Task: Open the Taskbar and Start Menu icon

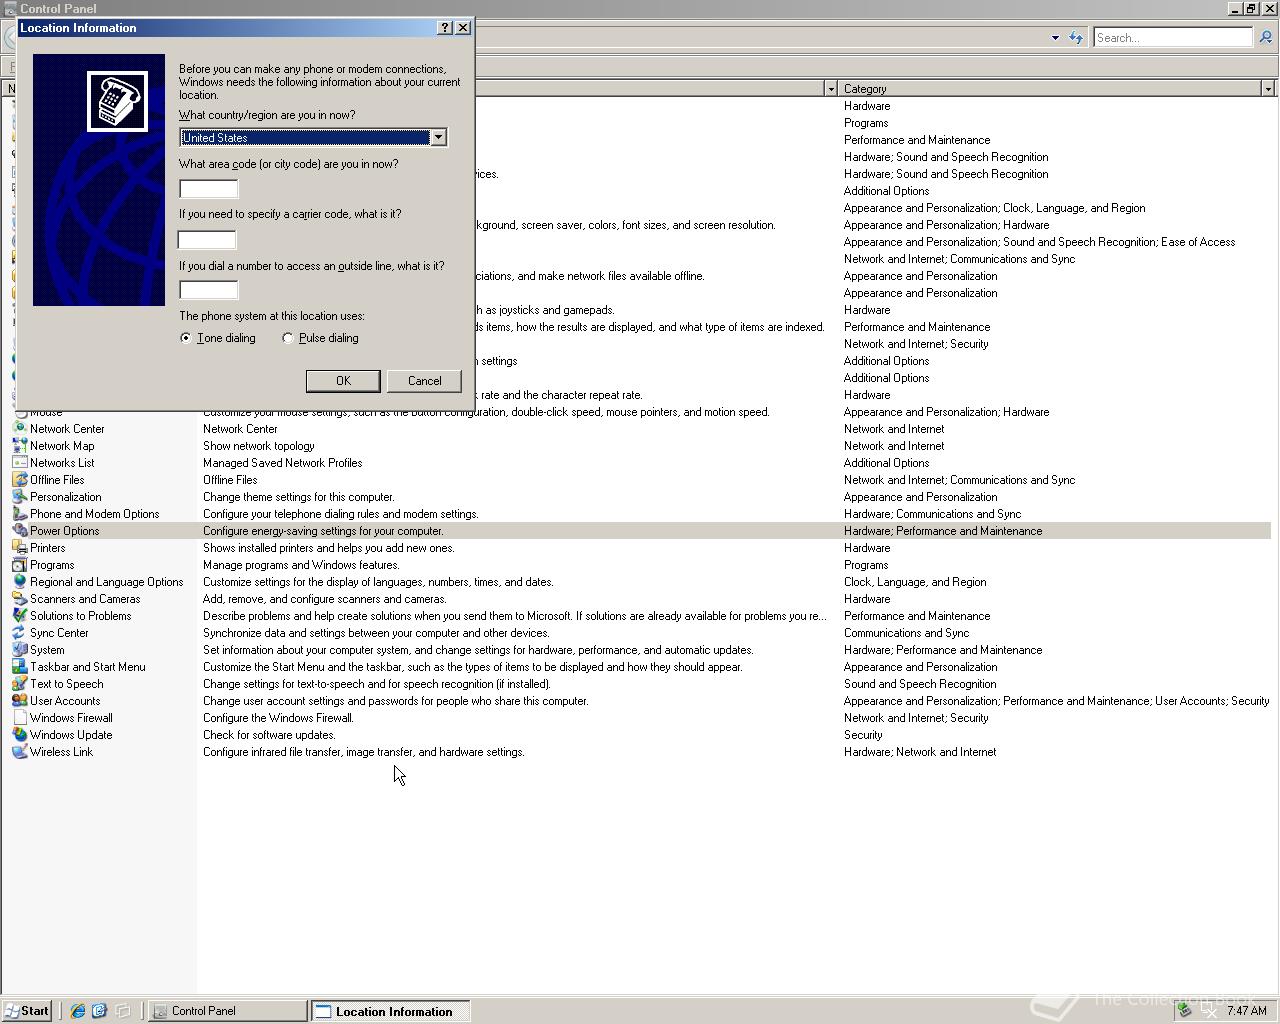Action: 19,667
